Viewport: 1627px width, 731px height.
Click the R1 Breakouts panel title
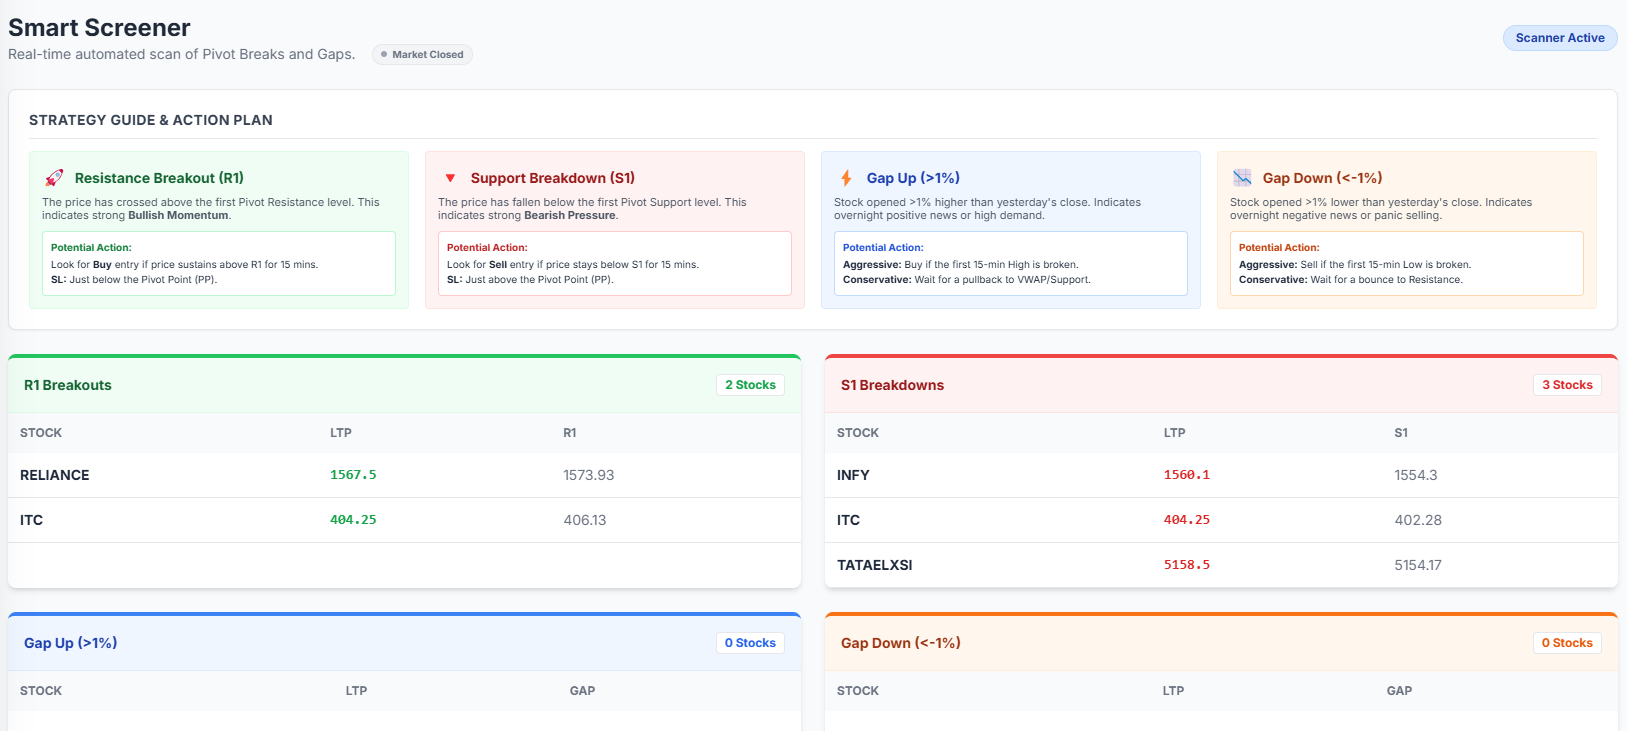click(68, 385)
